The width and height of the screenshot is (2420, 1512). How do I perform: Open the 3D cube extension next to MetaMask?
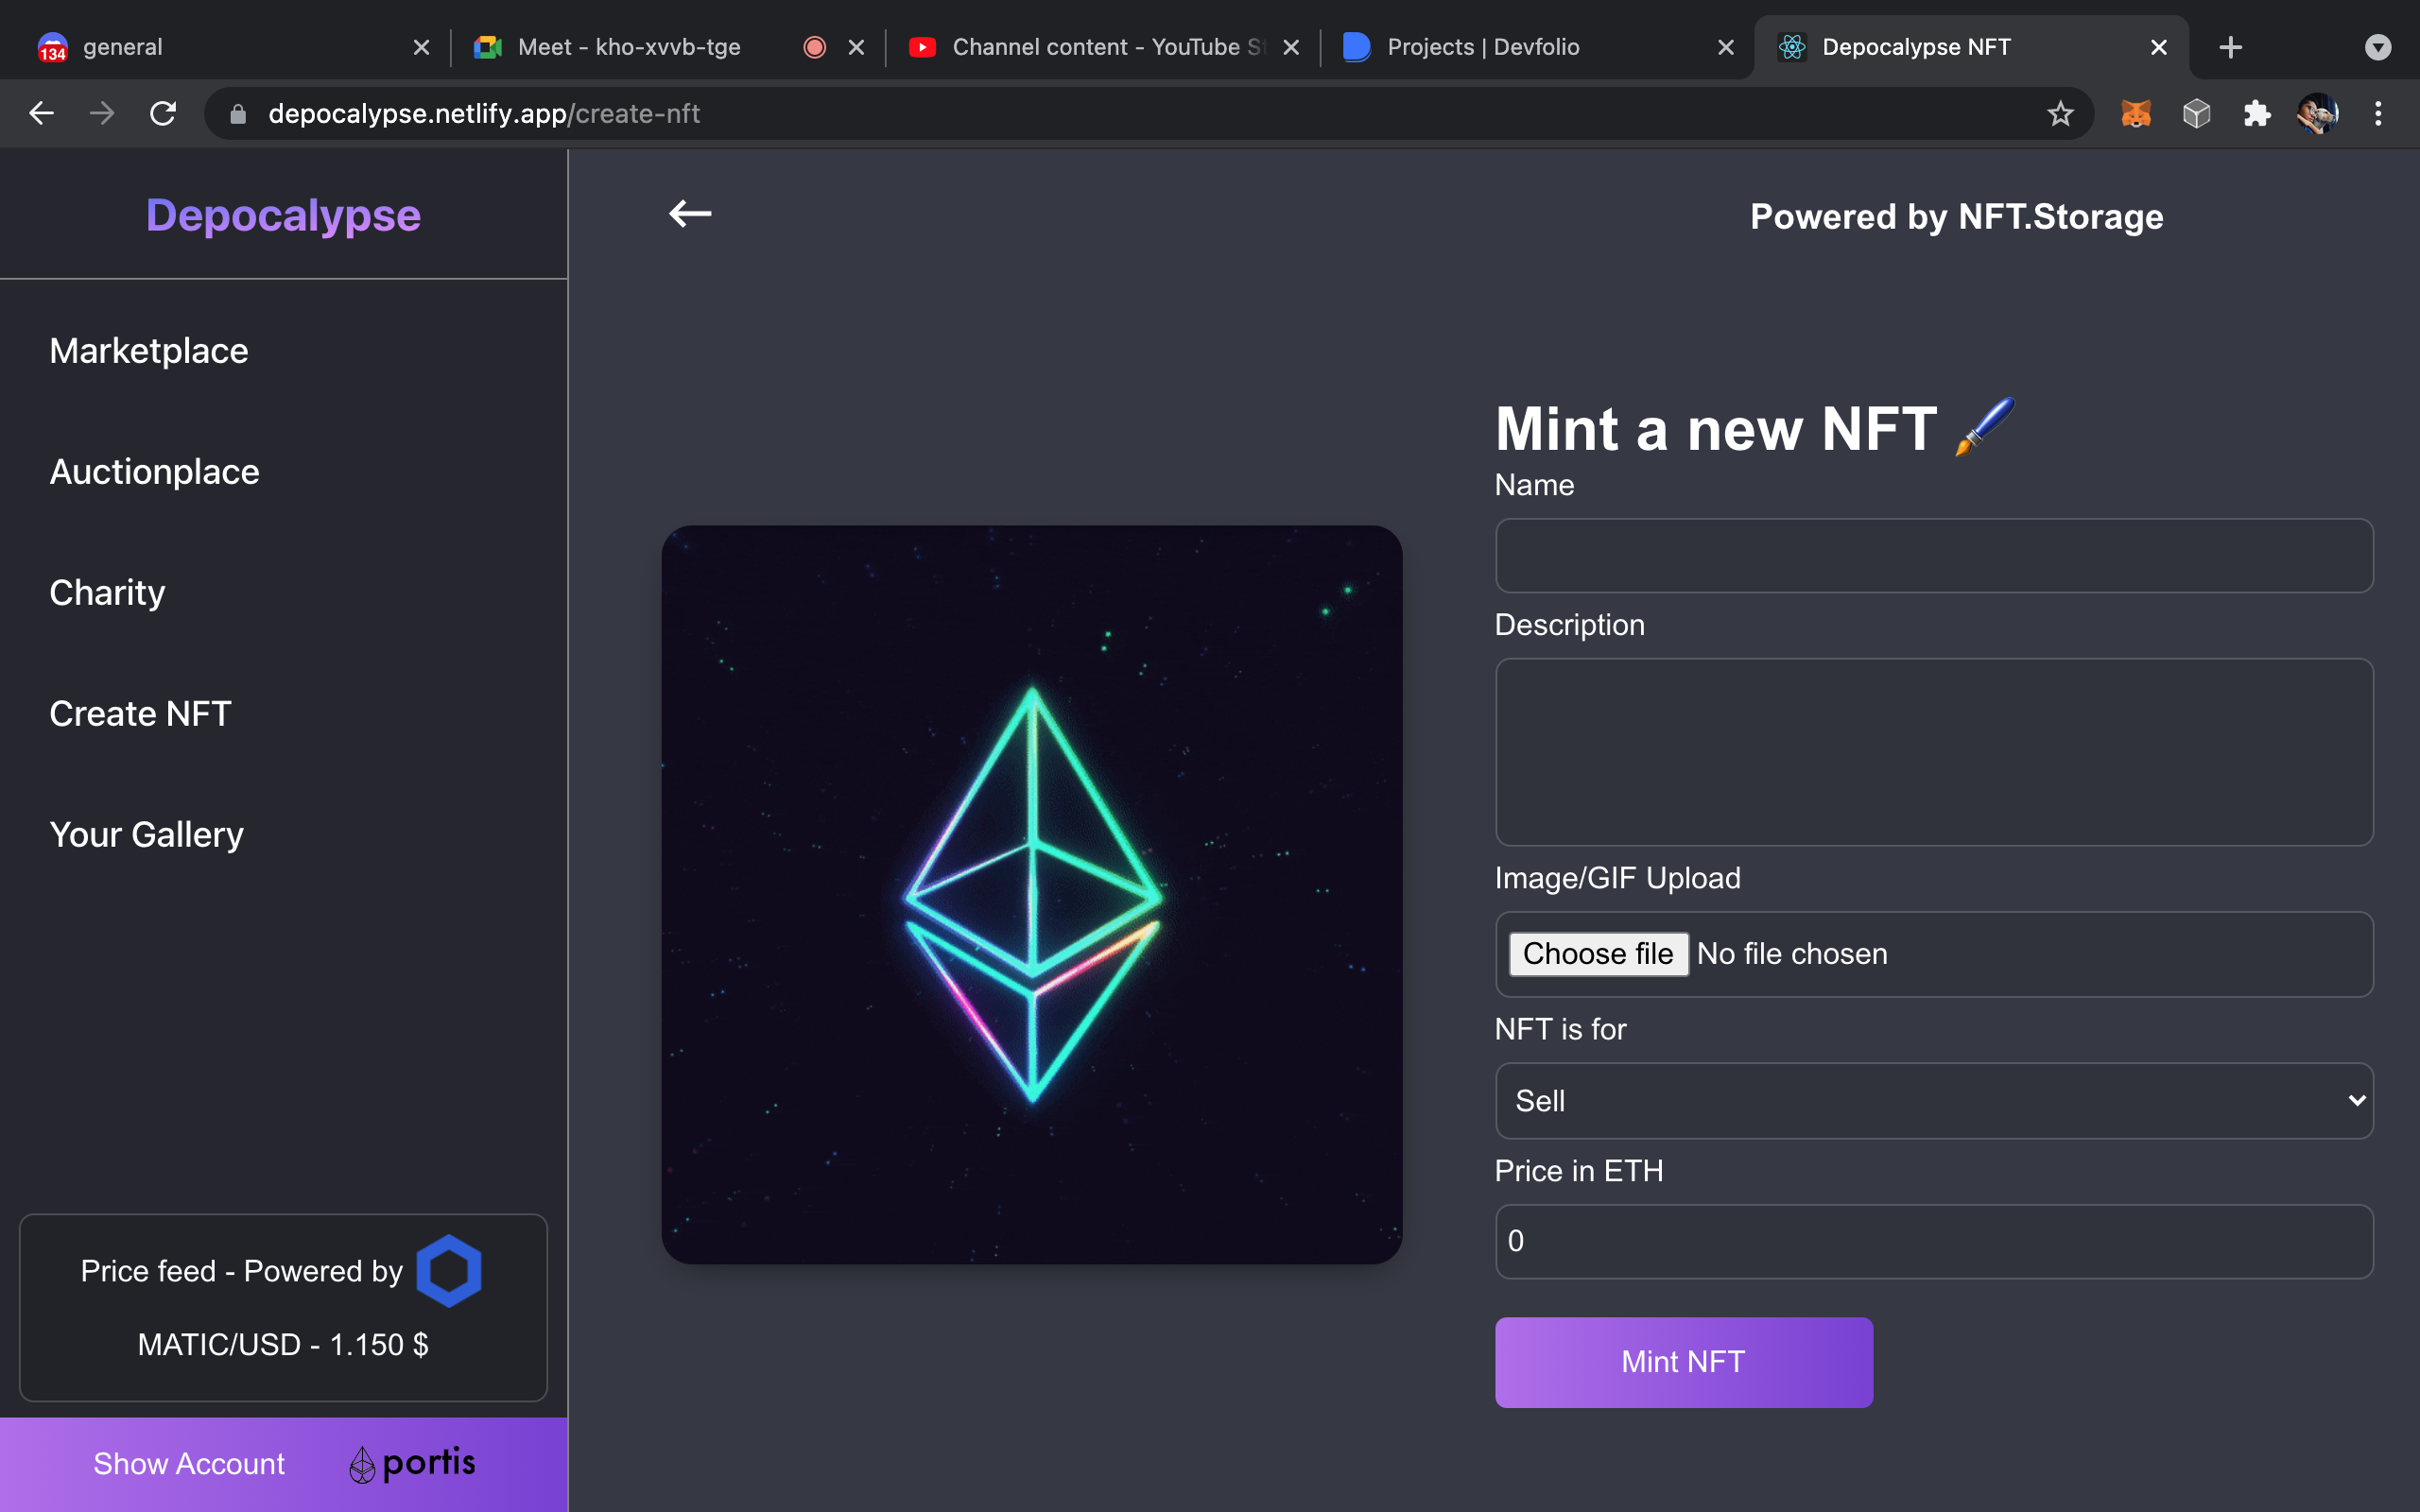click(x=2196, y=113)
